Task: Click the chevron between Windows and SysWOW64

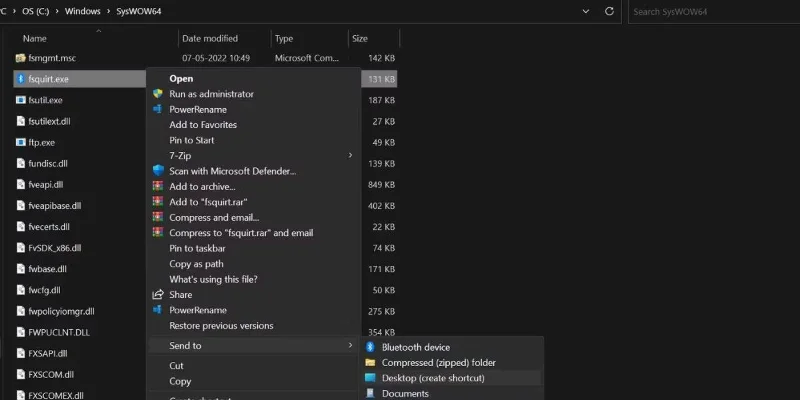Action: point(108,11)
